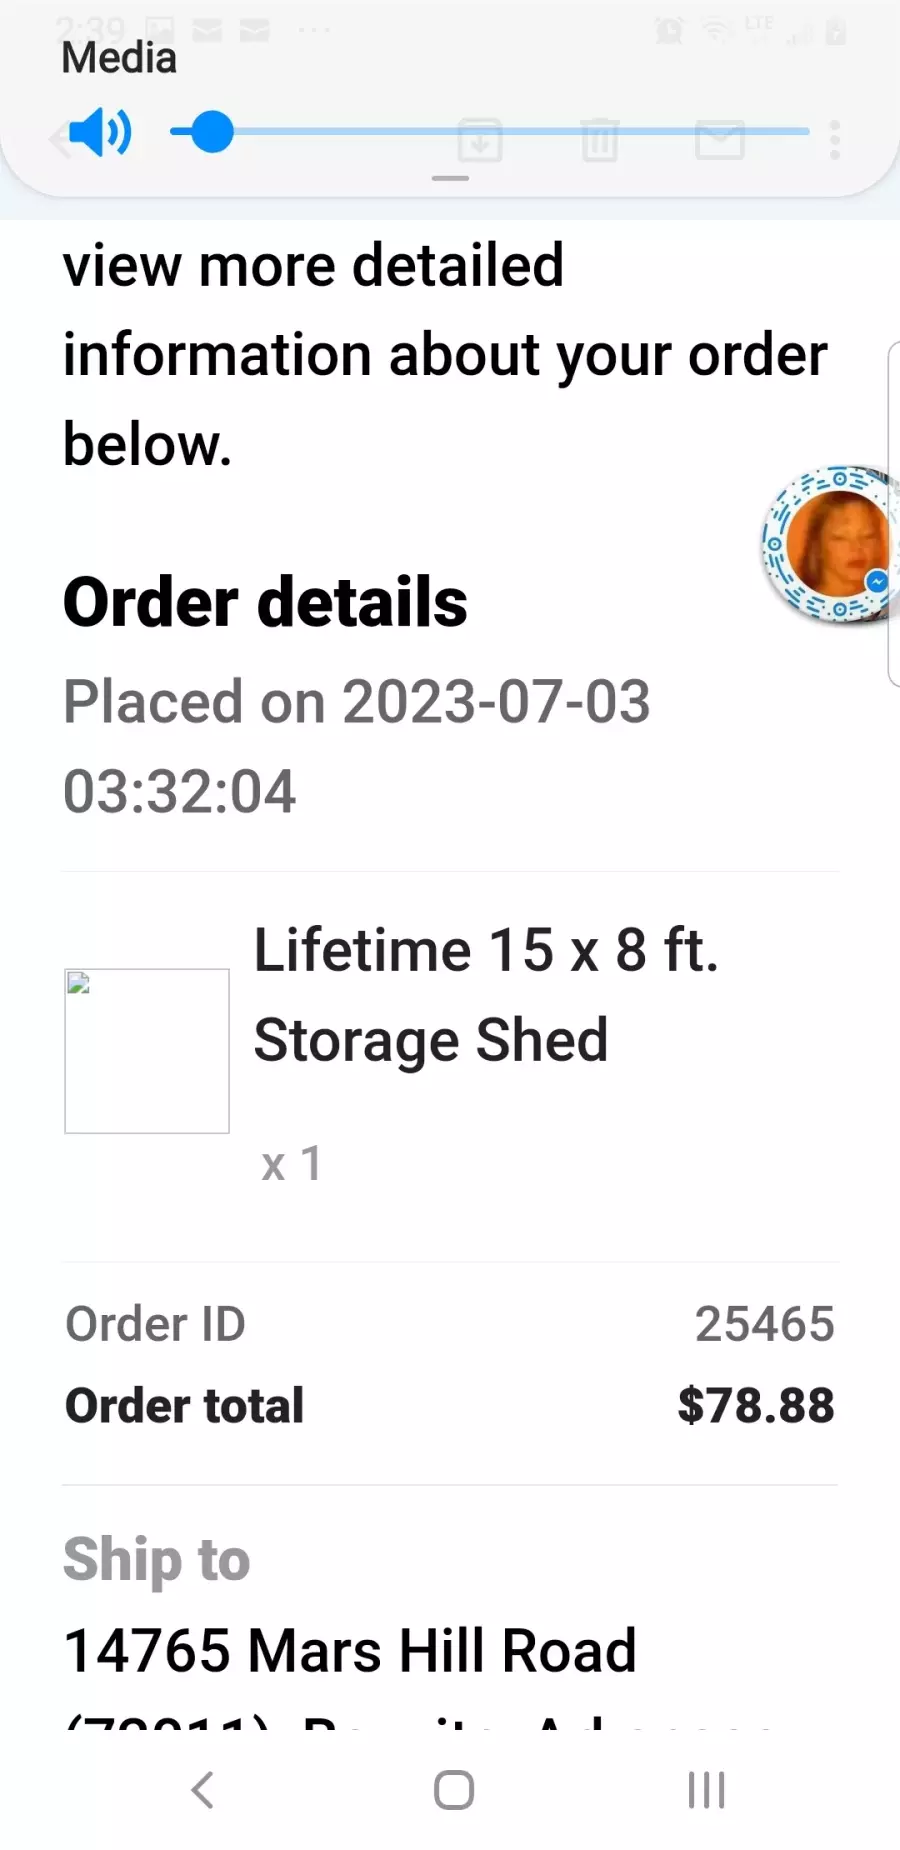
Task: Tap the $78.88 order total amount
Action: 756,1405
